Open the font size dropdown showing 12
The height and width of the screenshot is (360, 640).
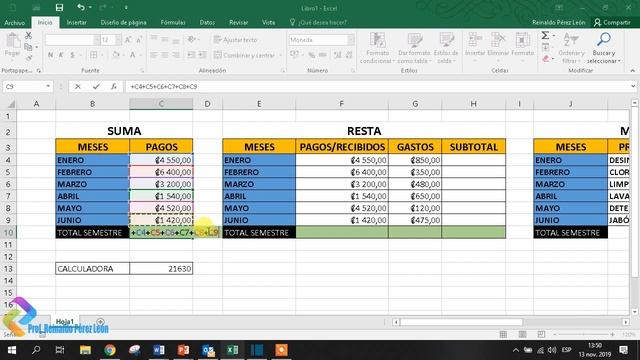tap(118, 40)
